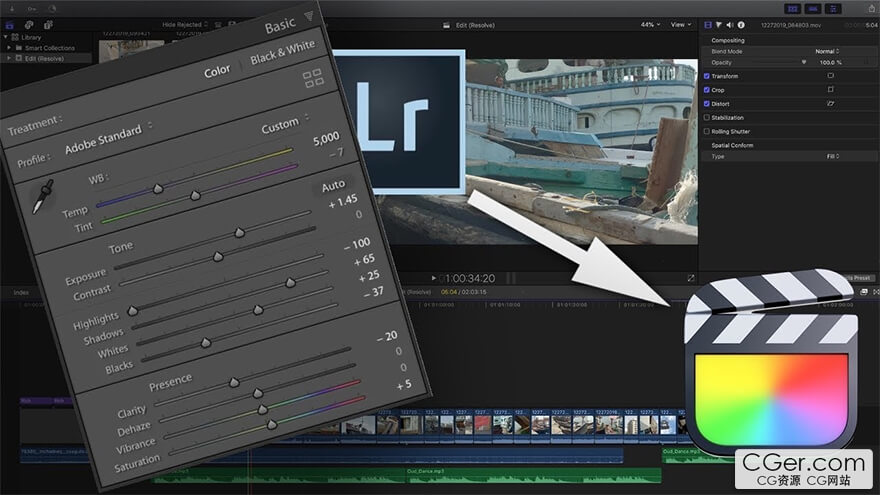This screenshot has width=880, height=495.
Task: Open the viewer View options menu
Action: tap(682, 24)
